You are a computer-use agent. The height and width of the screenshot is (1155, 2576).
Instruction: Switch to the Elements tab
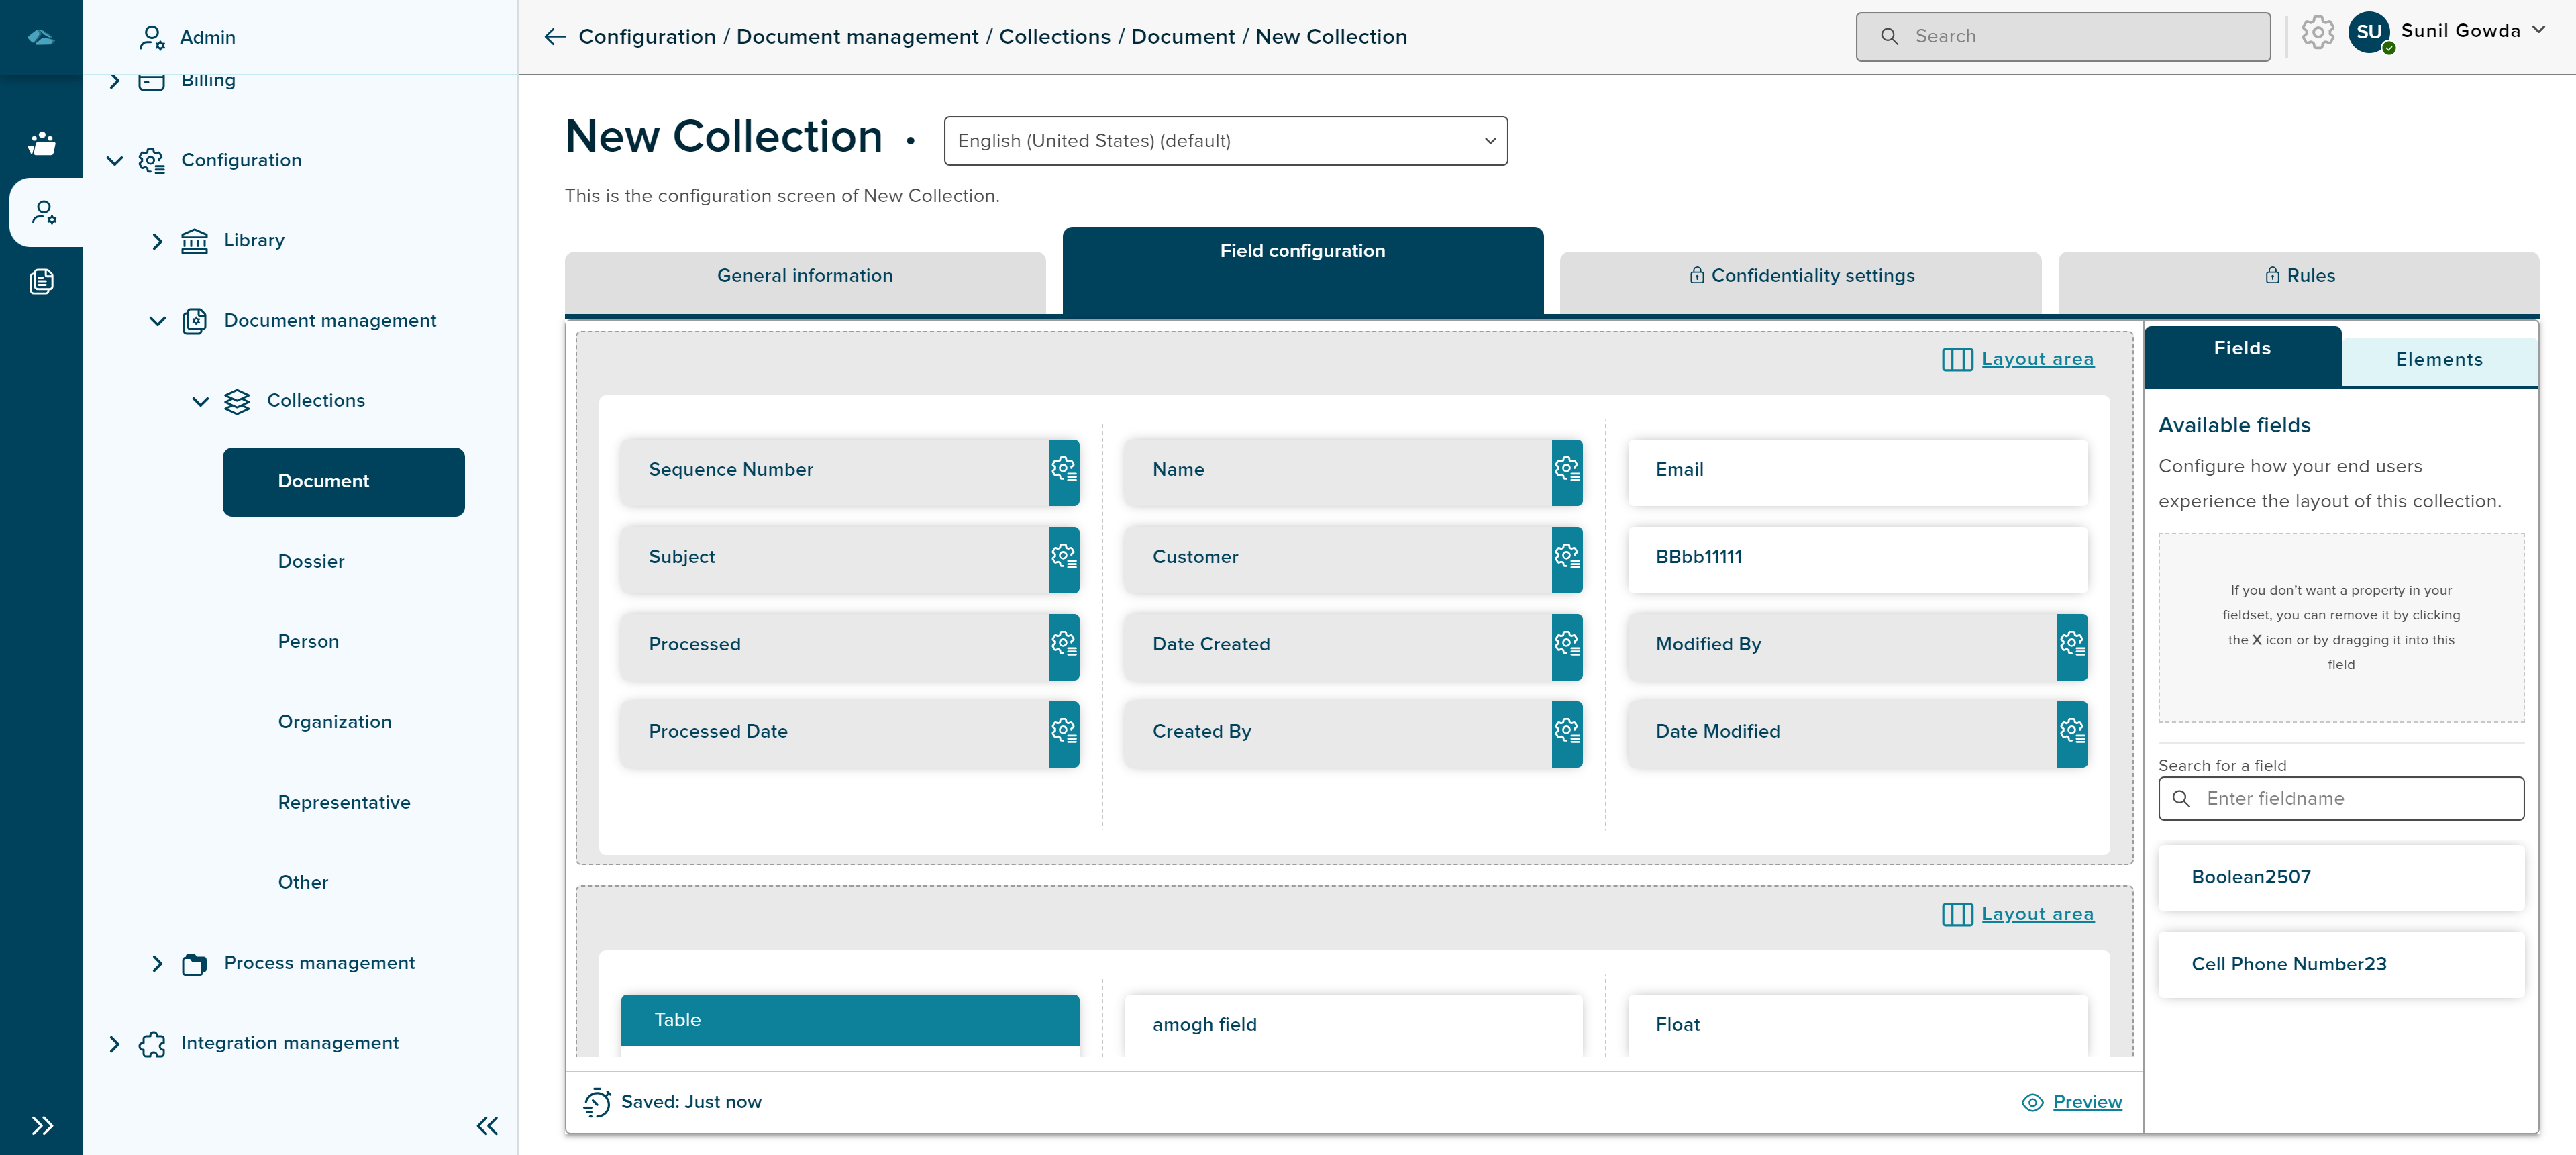click(2438, 360)
